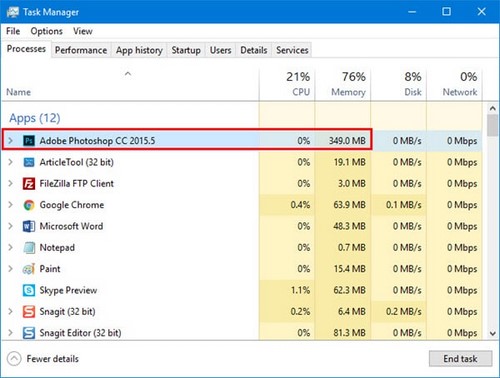Click the Paint app icon
Viewport: 500px width, 378px height.
click(x=29, y=269)
